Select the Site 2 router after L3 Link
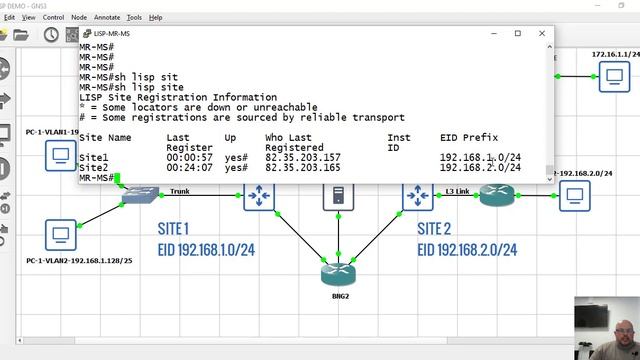640x360 pixels. click(x=497, y=195)
